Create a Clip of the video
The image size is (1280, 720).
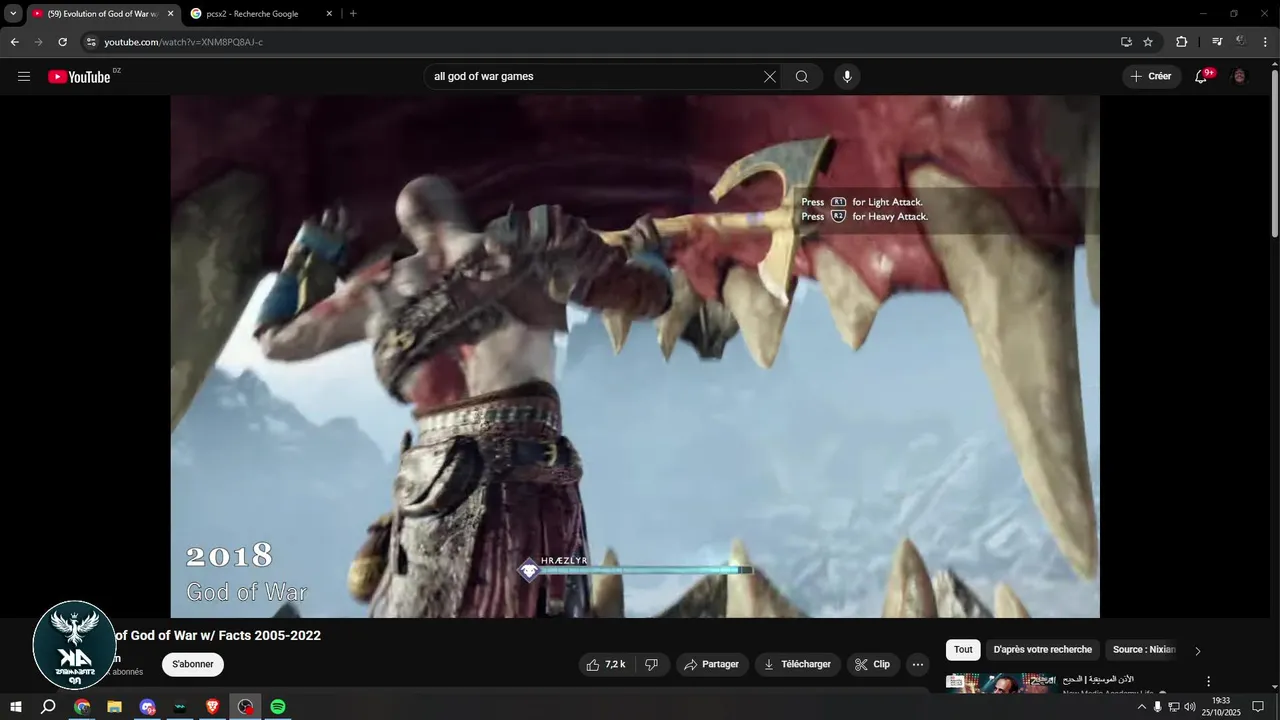point(873,664)
